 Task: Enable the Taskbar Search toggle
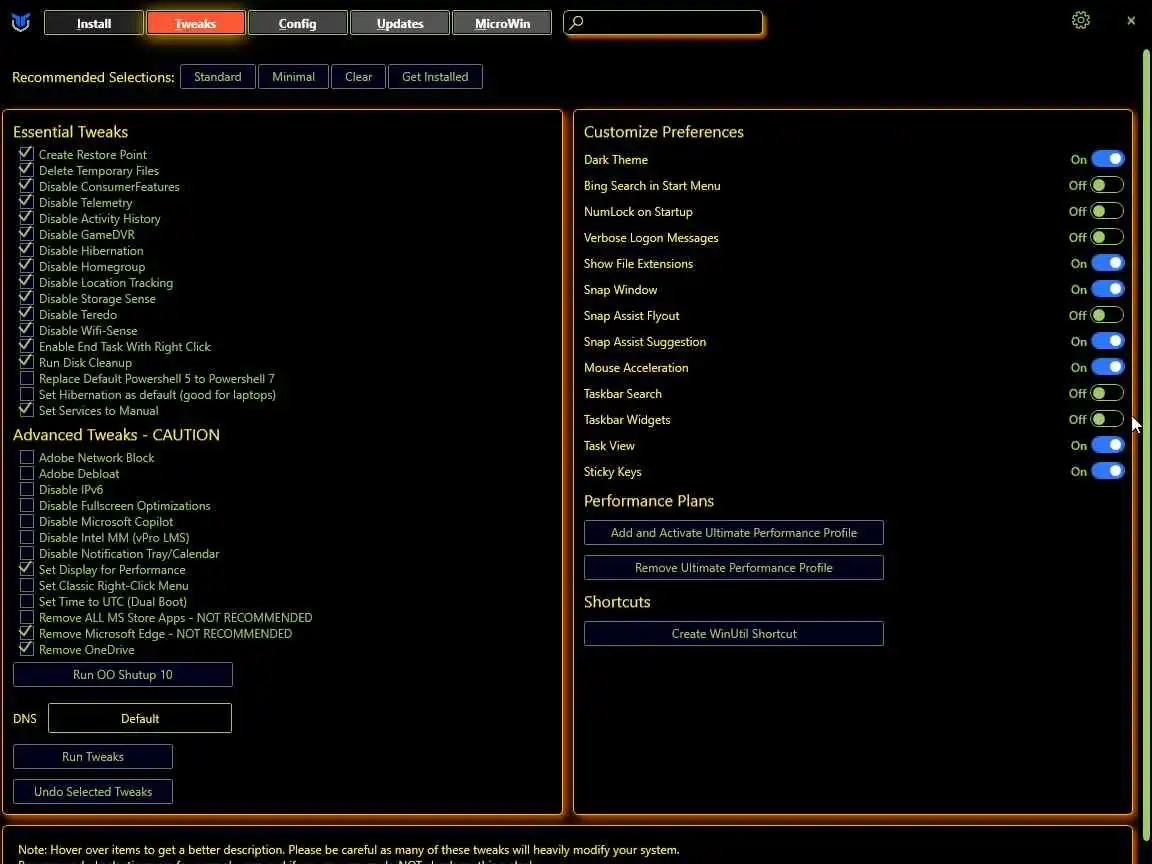tap(1107, 393)
